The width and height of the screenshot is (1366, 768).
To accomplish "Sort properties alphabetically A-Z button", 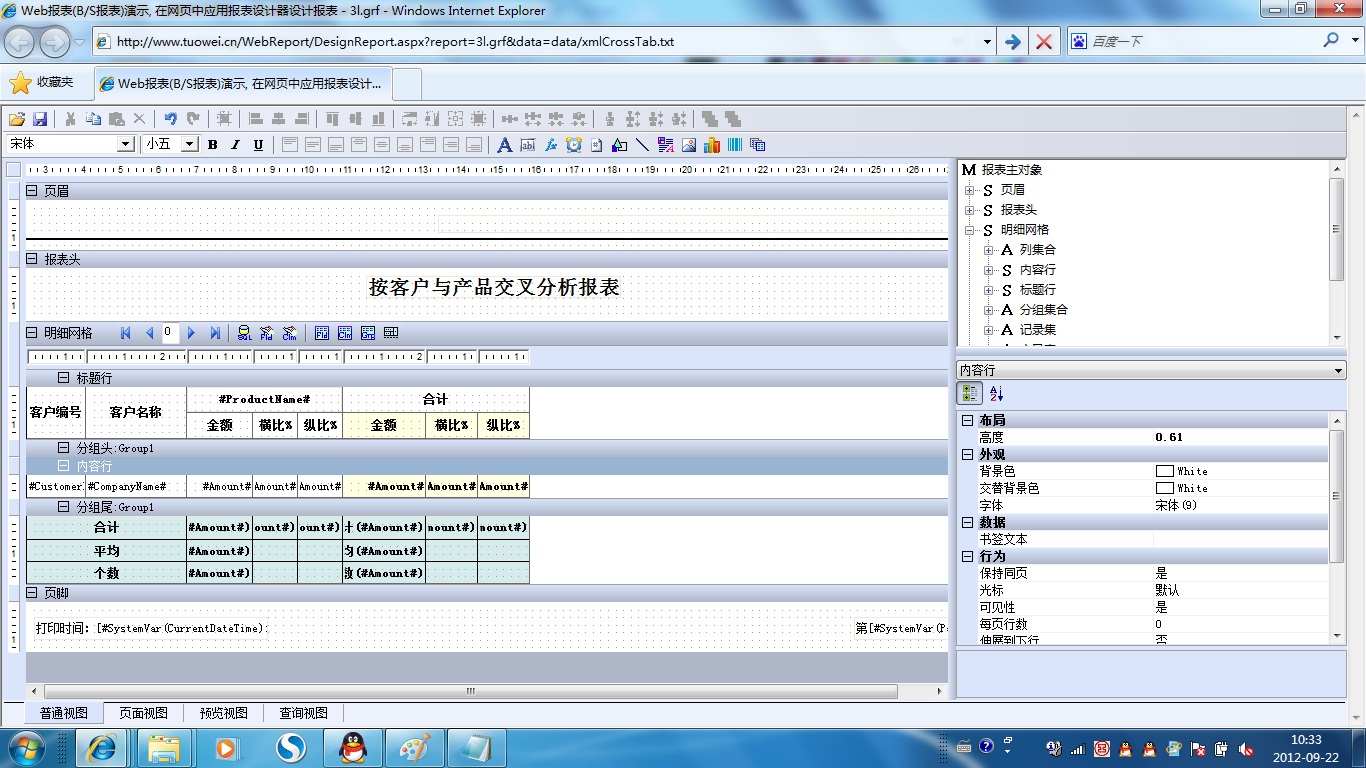I will coord(996,394).
